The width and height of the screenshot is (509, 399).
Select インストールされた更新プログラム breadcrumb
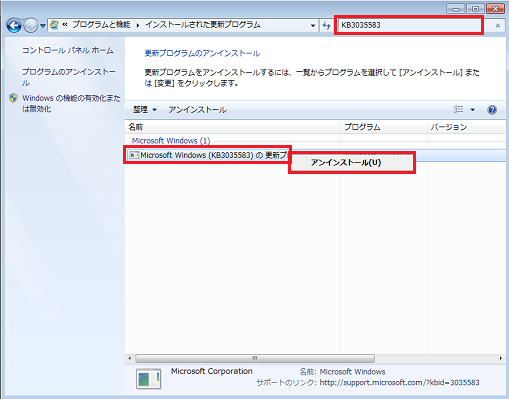tap(203, 25)
